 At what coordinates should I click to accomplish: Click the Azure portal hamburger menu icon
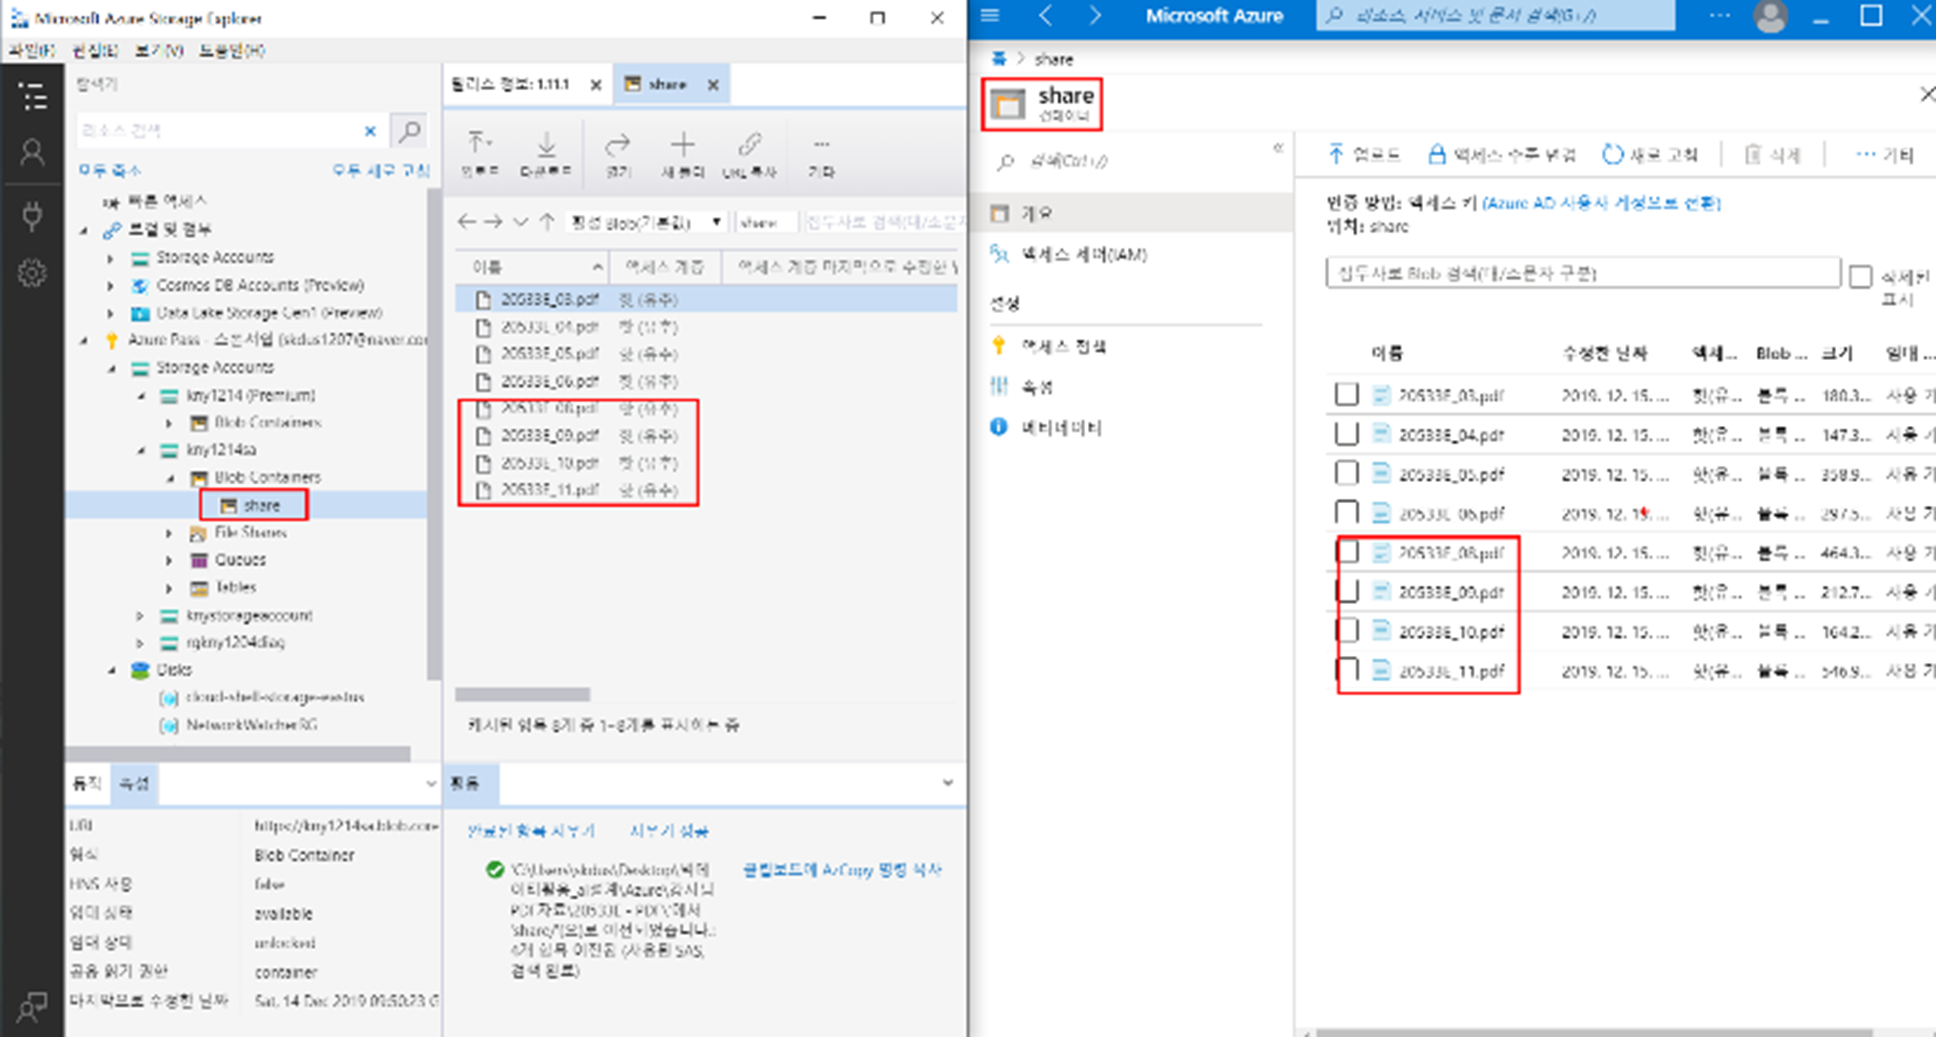(990, 15)
